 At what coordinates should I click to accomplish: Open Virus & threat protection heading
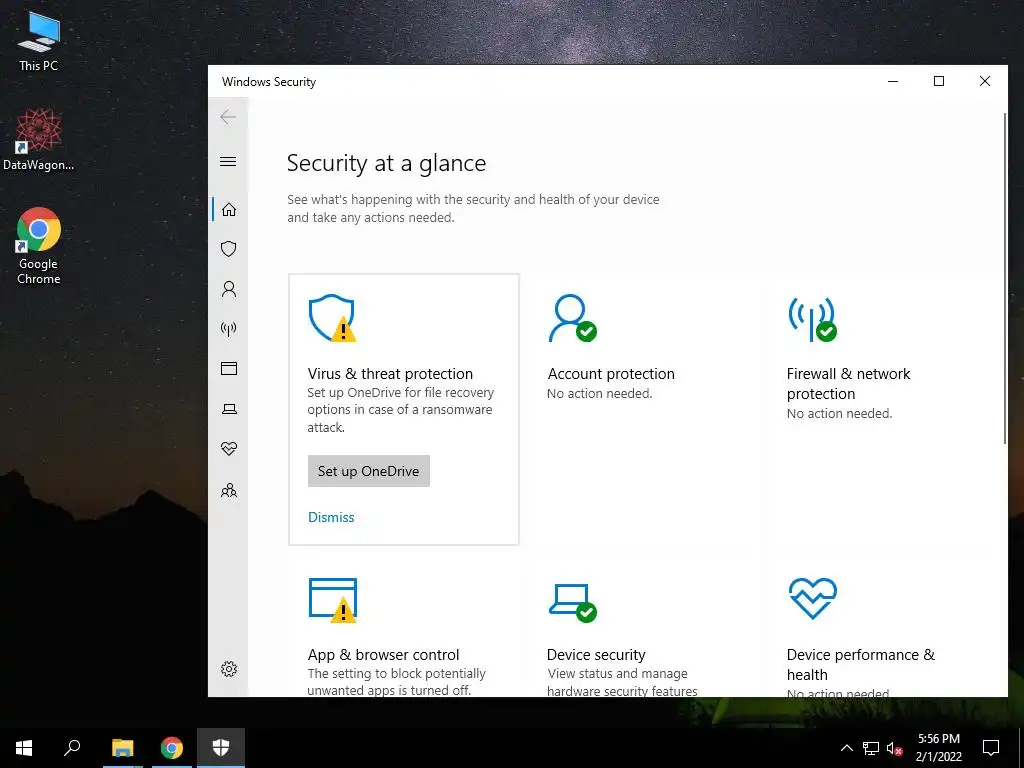click(x=390, y=374)
